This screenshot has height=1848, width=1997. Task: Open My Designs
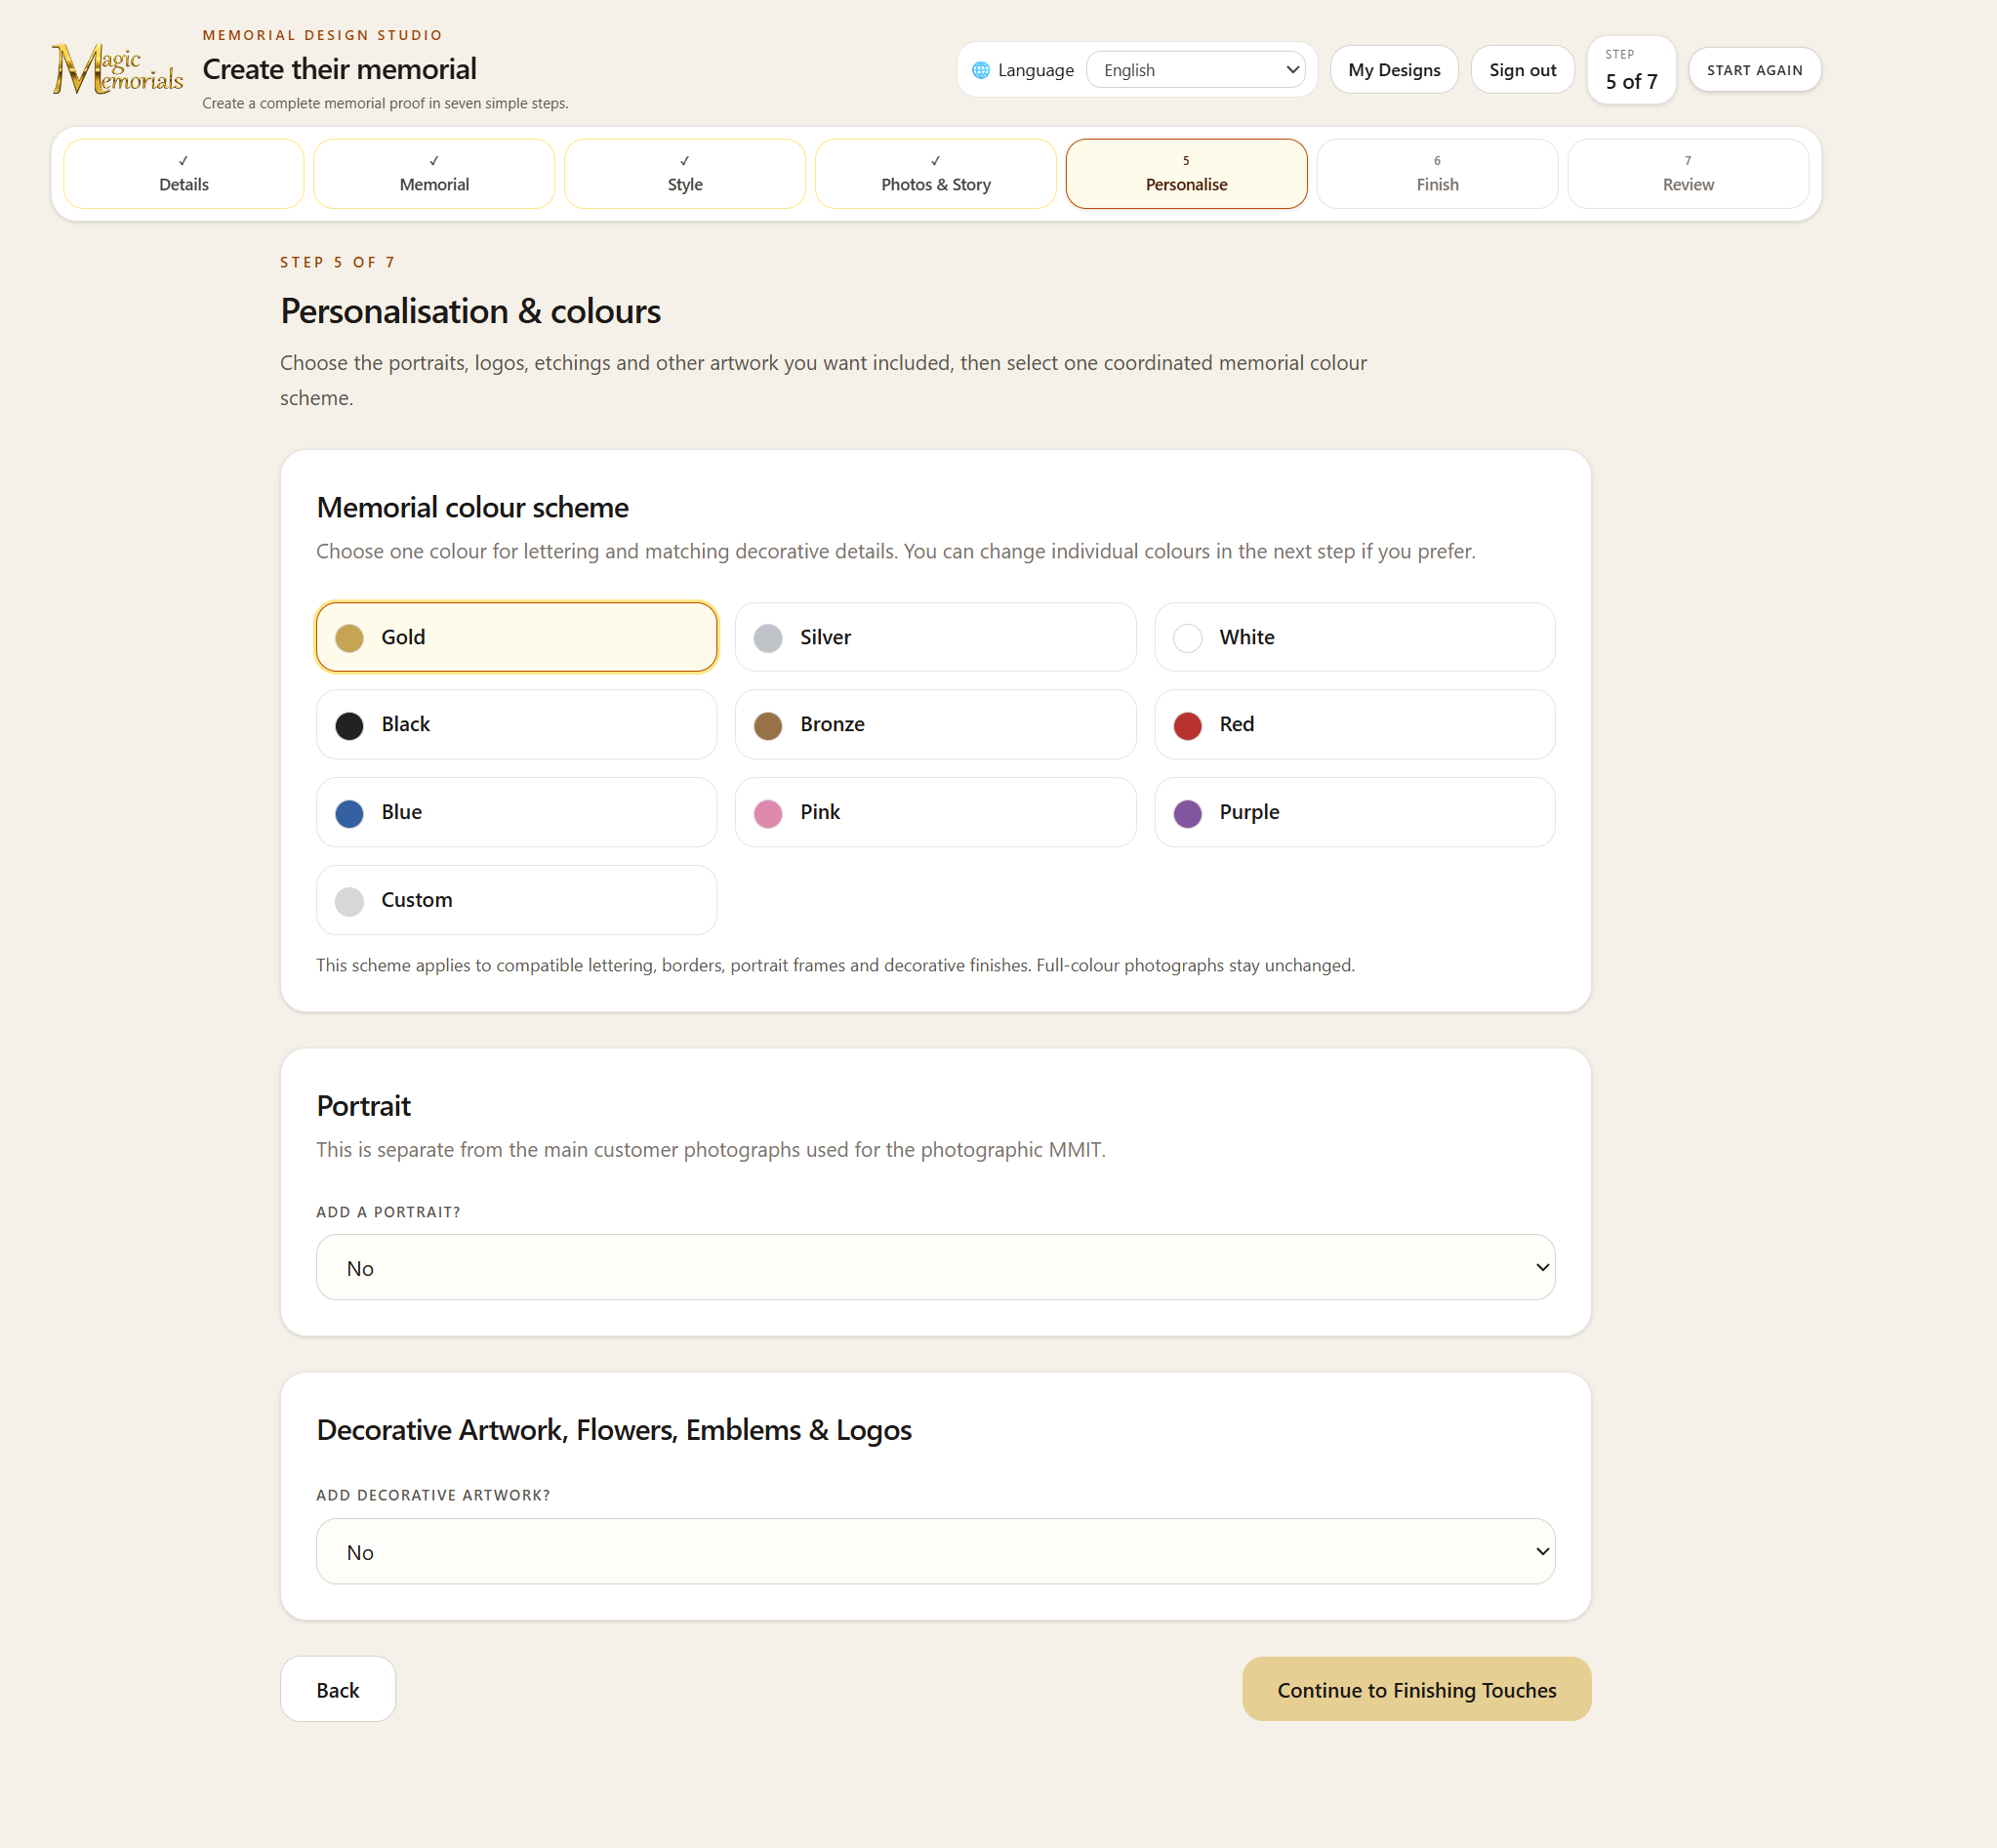(1393, 70)
